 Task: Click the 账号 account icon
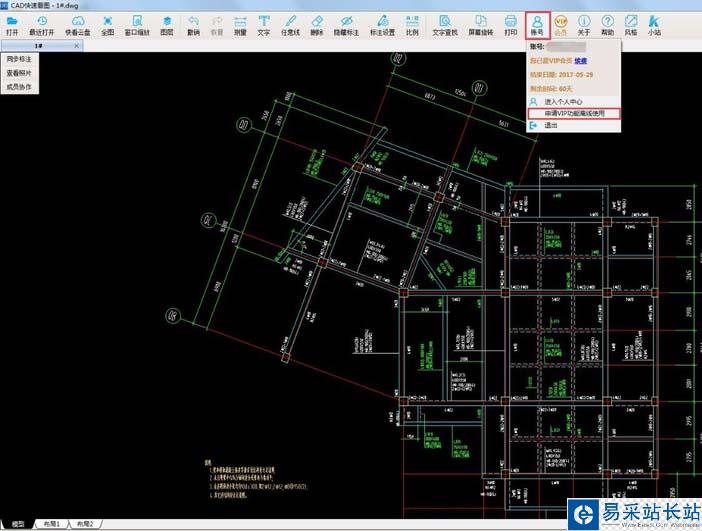537,26
